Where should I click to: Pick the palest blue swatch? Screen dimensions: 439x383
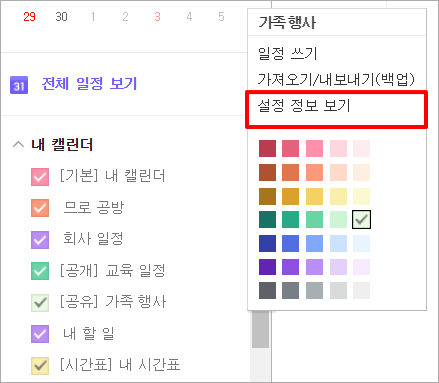pos(361,243)
